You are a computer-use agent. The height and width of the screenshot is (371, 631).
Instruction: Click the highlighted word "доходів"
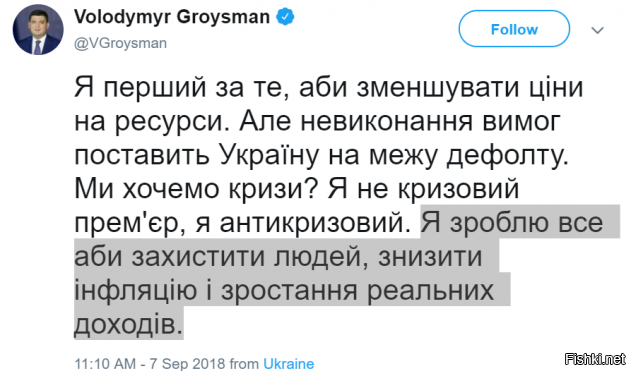[128, 323]
